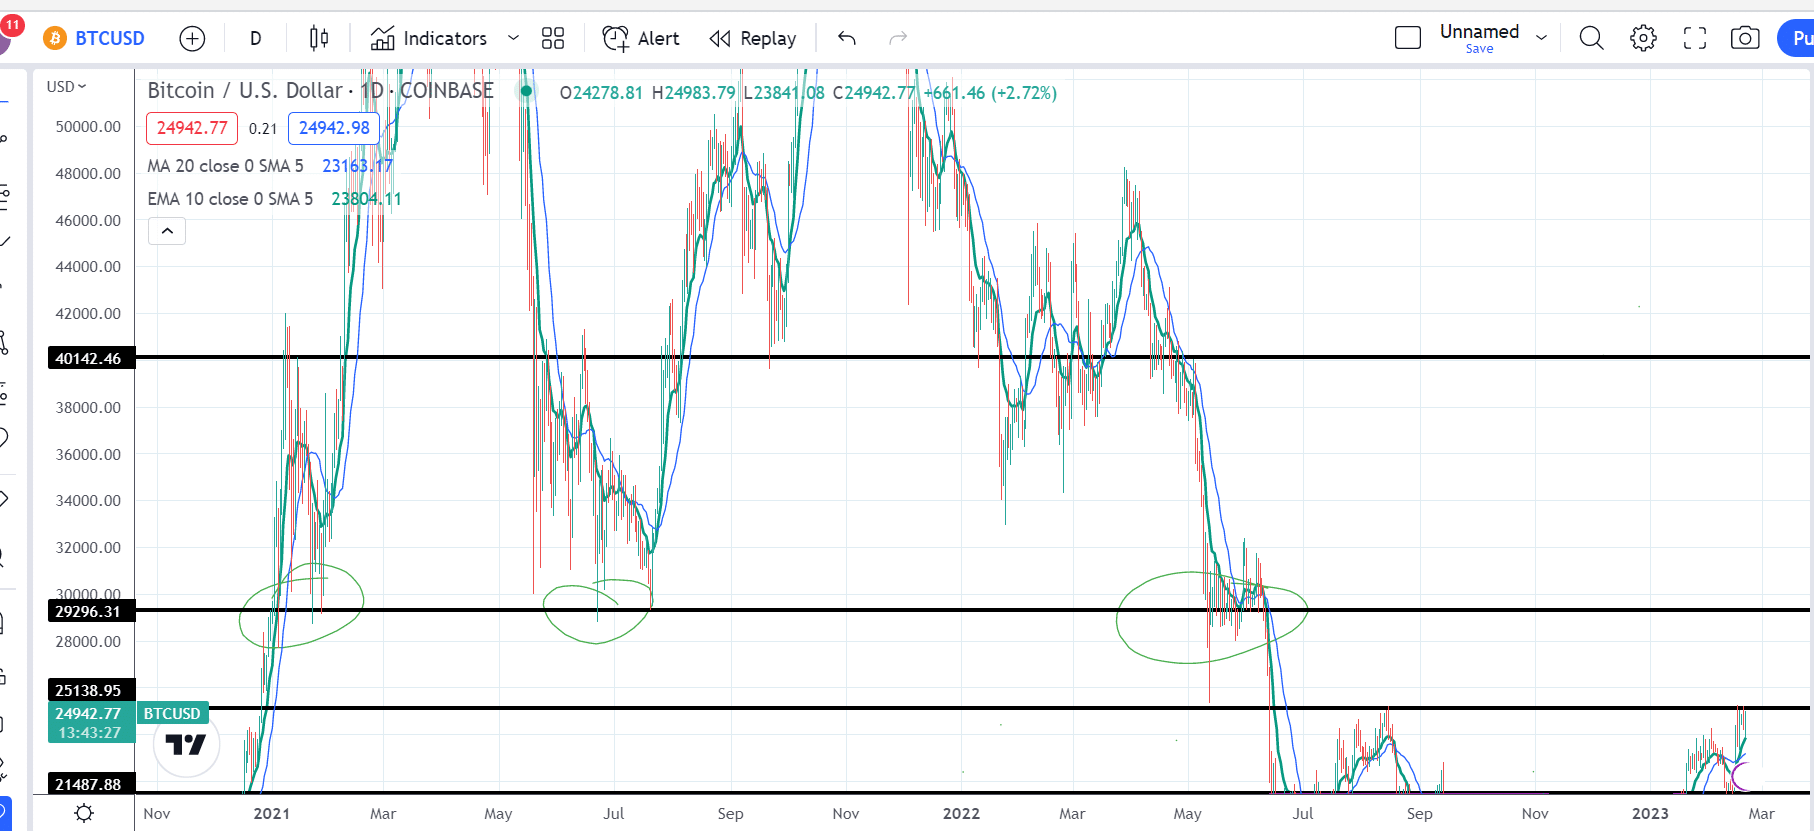Image resolution: width=1814 pixels, height=831 pixels.
Task: Expand the layout management dropdown arrow
Action: click(1542, 38)
